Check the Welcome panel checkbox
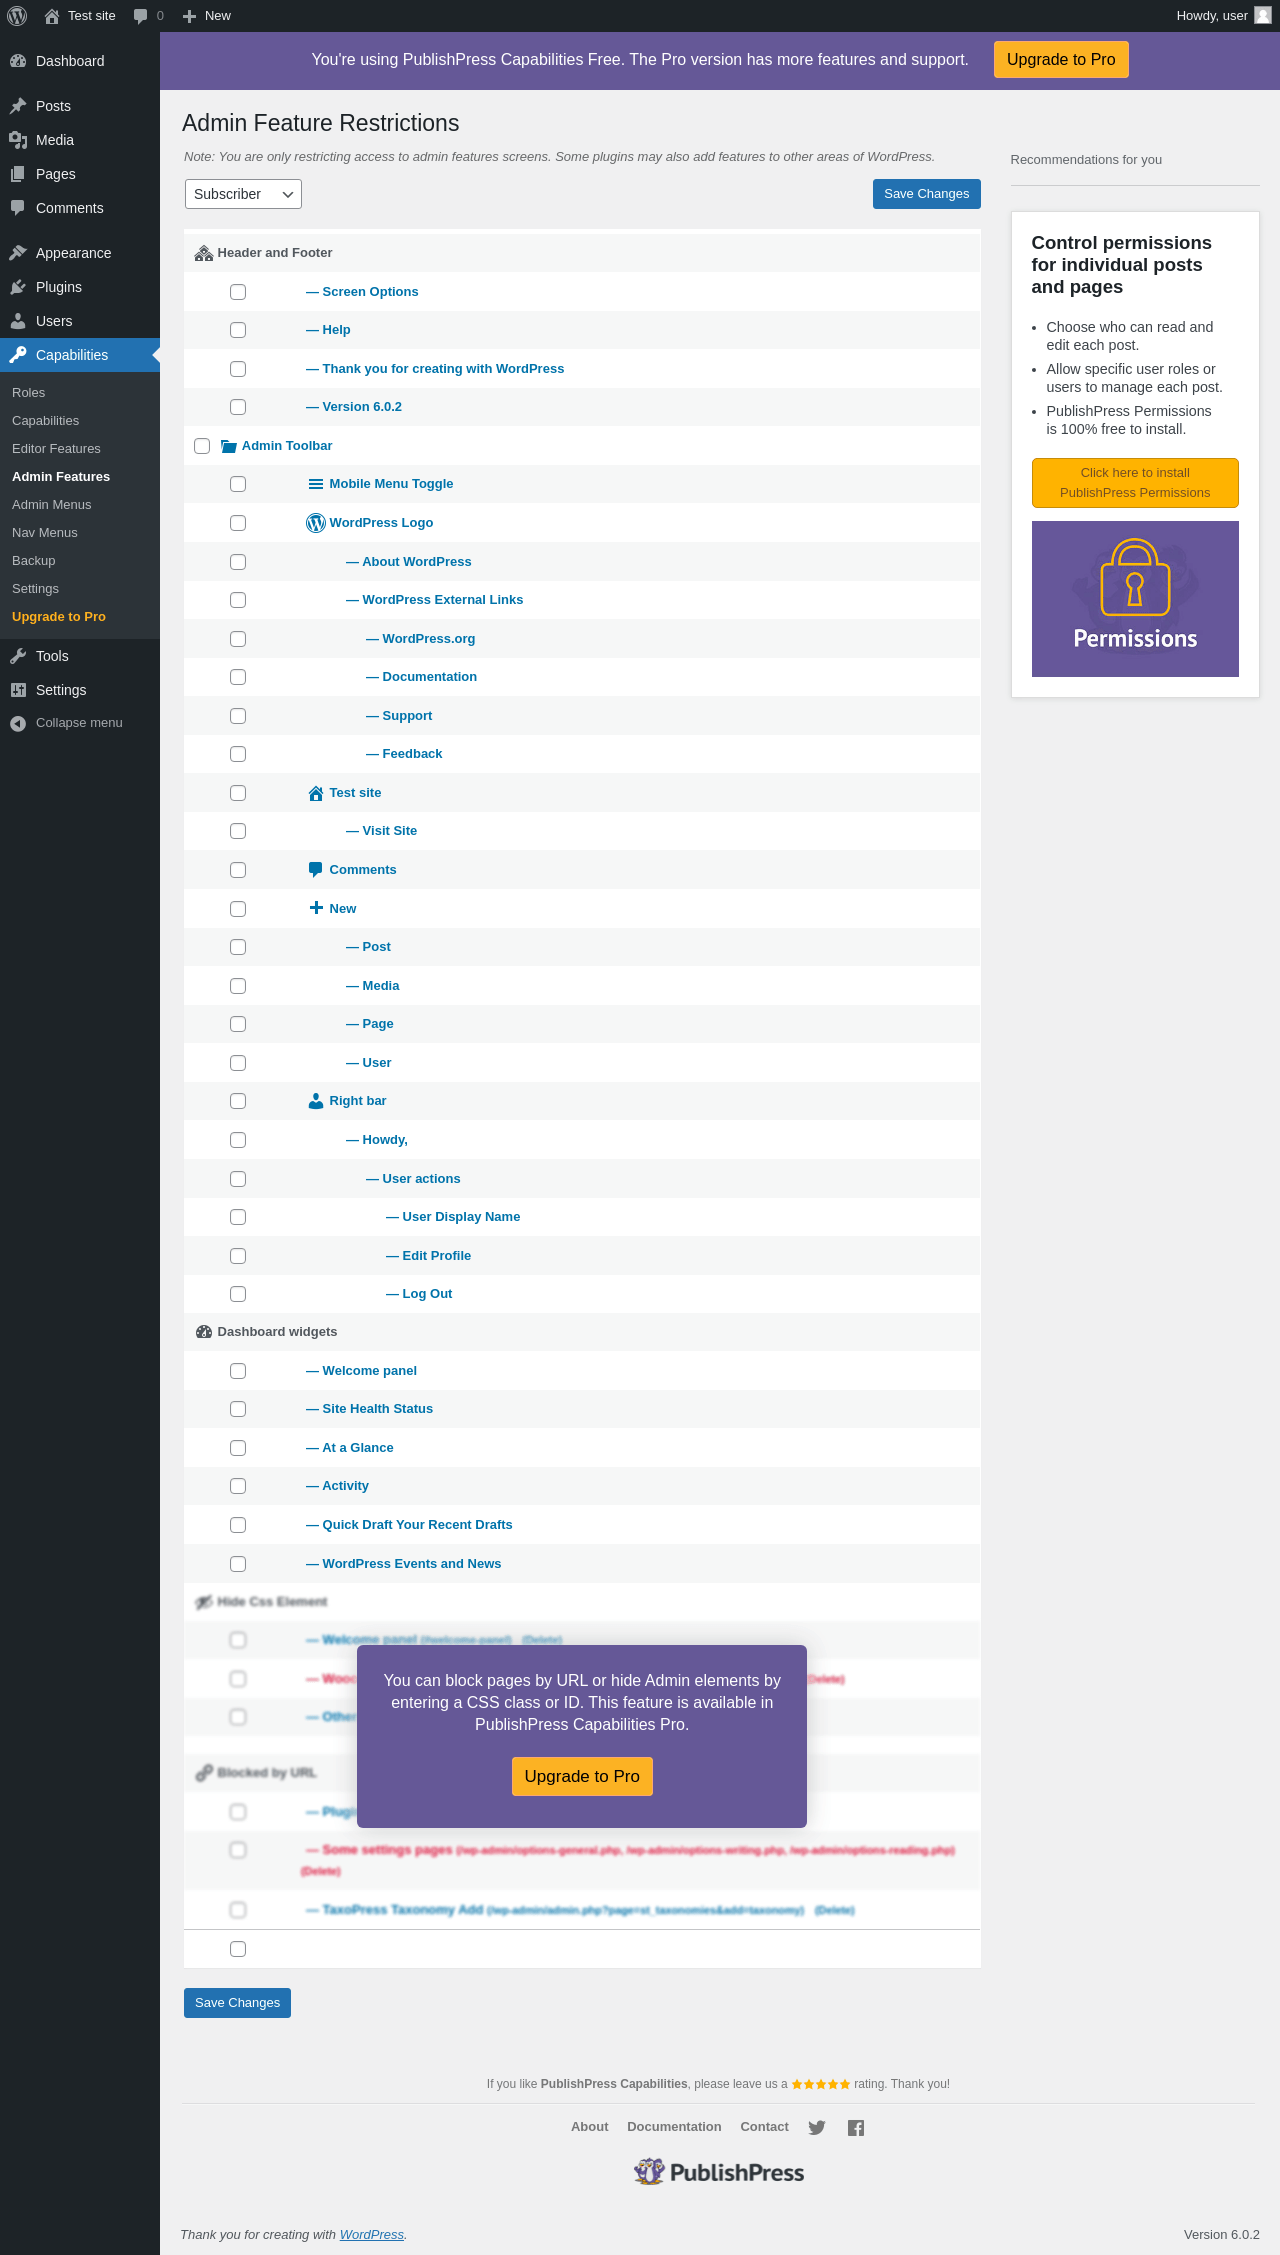 coord(238,1371)
